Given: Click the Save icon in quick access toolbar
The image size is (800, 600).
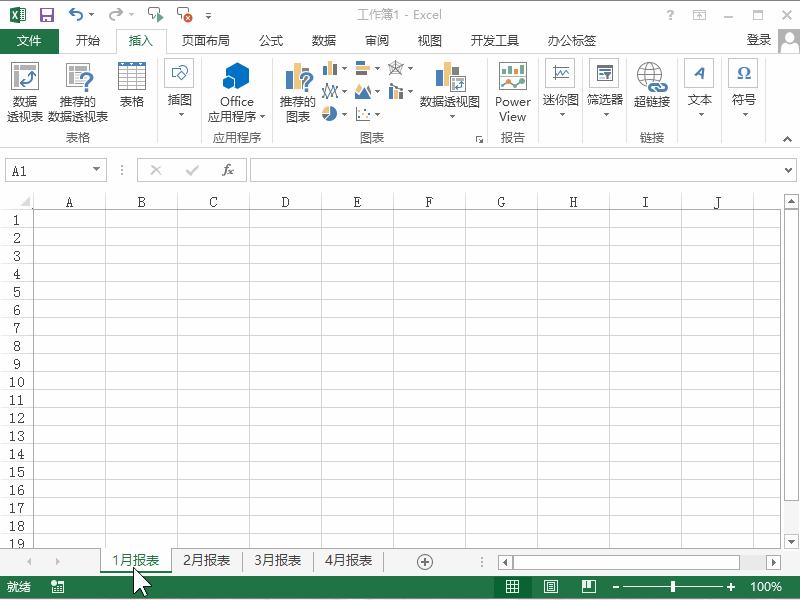Looking at the screenshot, I should click(45, 13).
